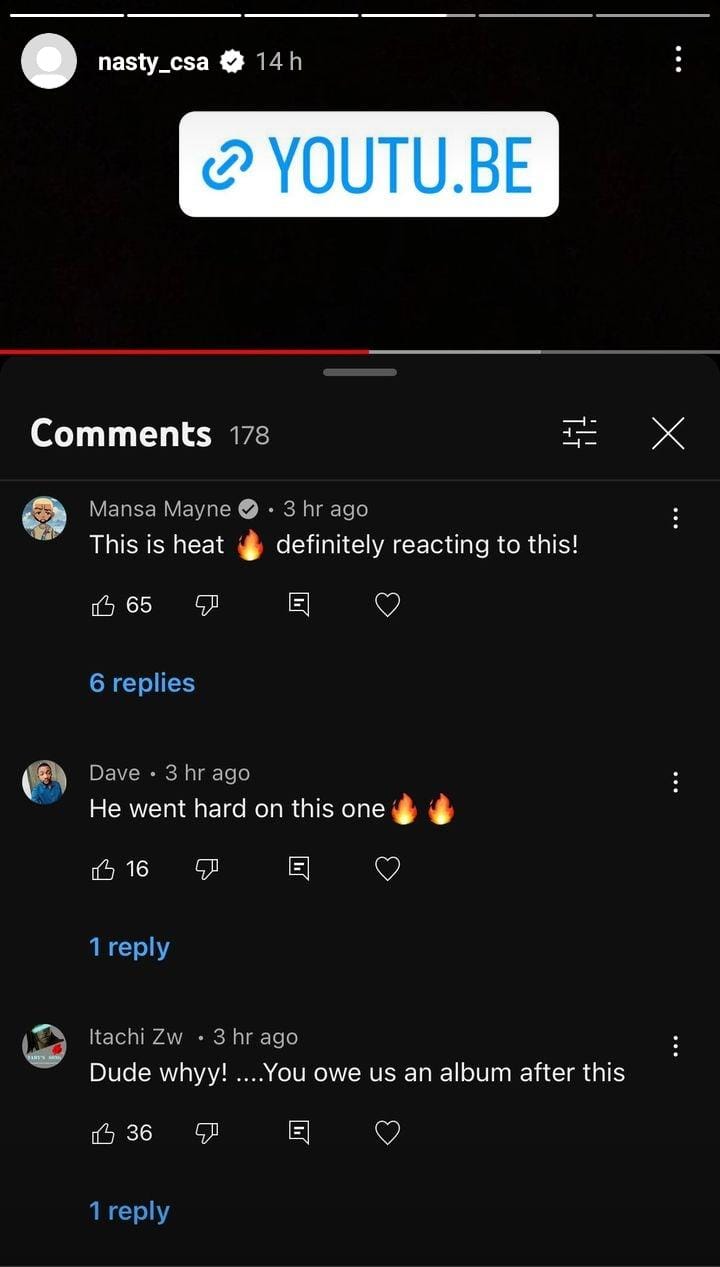Tap the comments sheet drag handle
This screenshot has height=1267, width=720.
360,373
